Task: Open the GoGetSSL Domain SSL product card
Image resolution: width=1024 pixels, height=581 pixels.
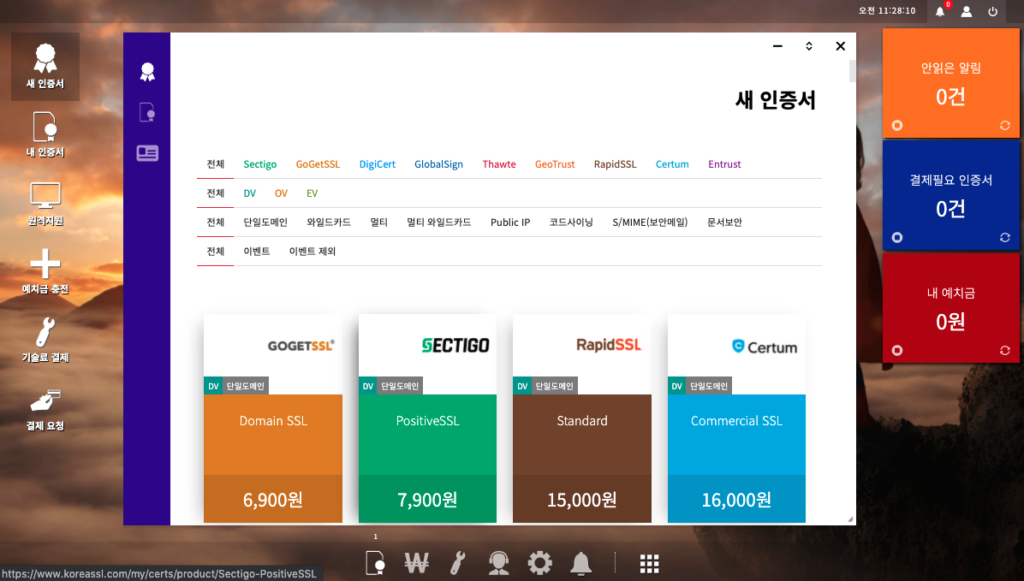Action: (x=273, y=418)
